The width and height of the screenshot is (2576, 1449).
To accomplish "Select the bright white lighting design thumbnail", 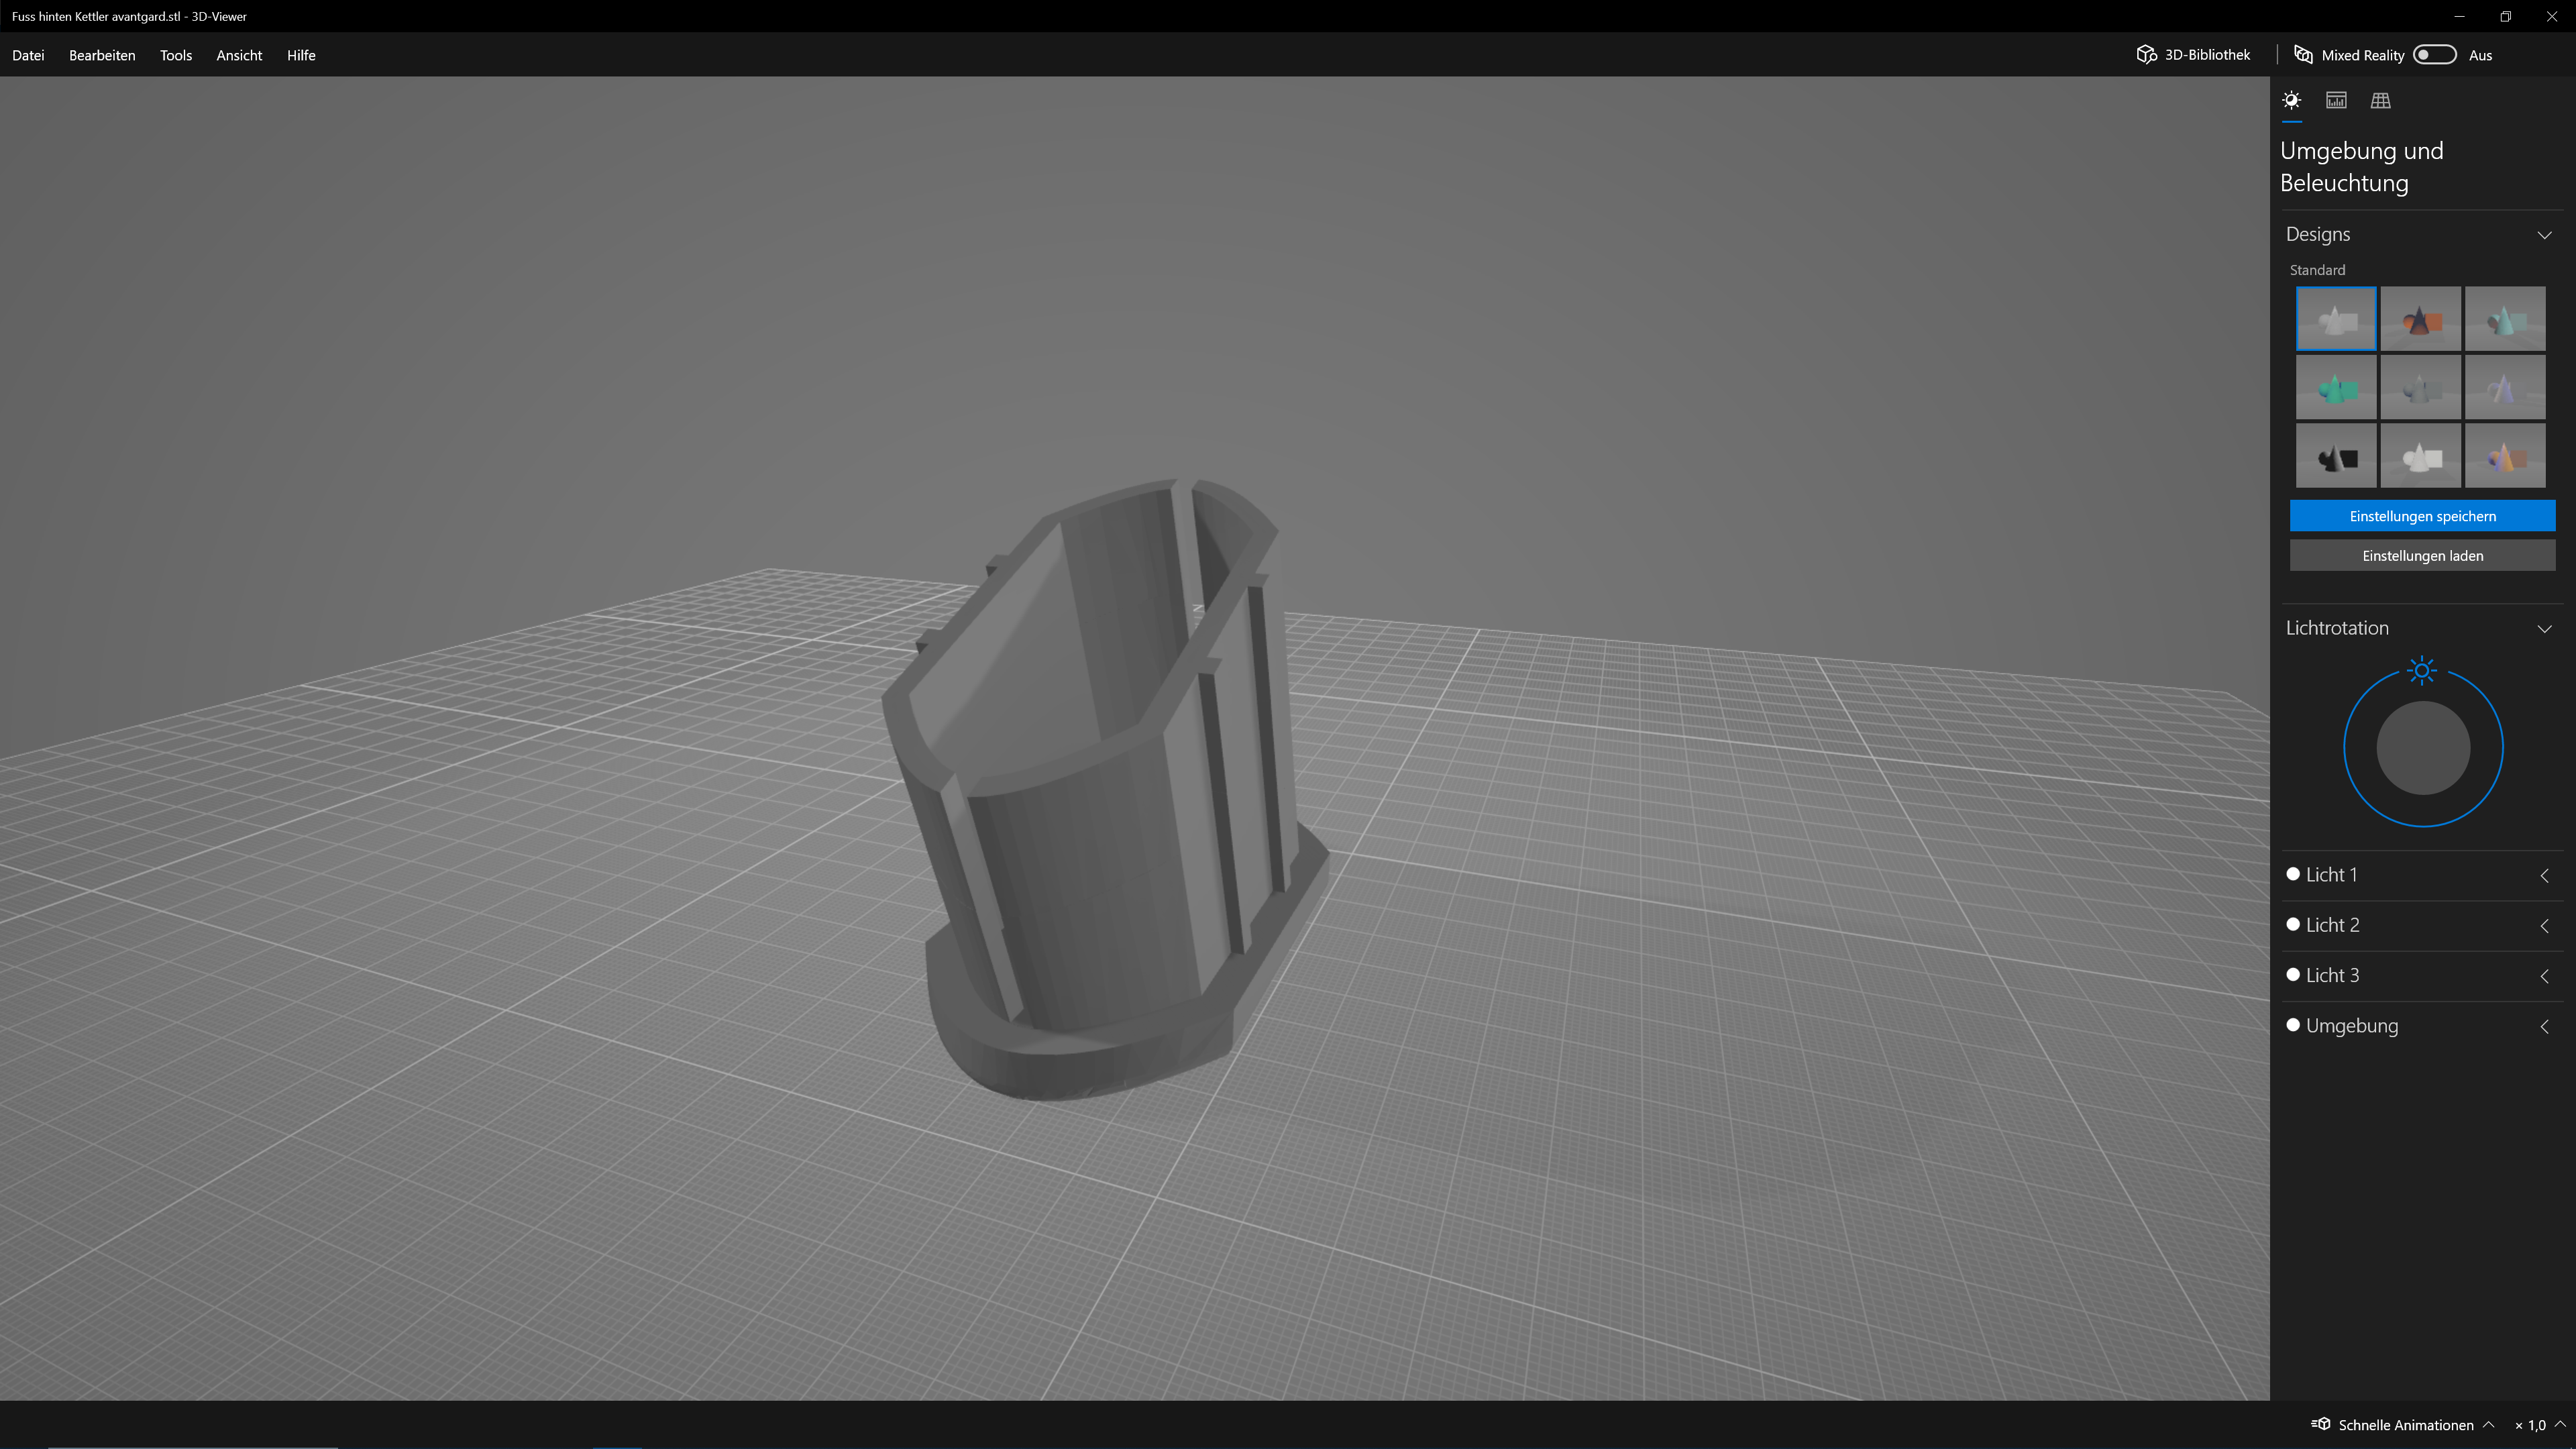I will point(2420,456).
